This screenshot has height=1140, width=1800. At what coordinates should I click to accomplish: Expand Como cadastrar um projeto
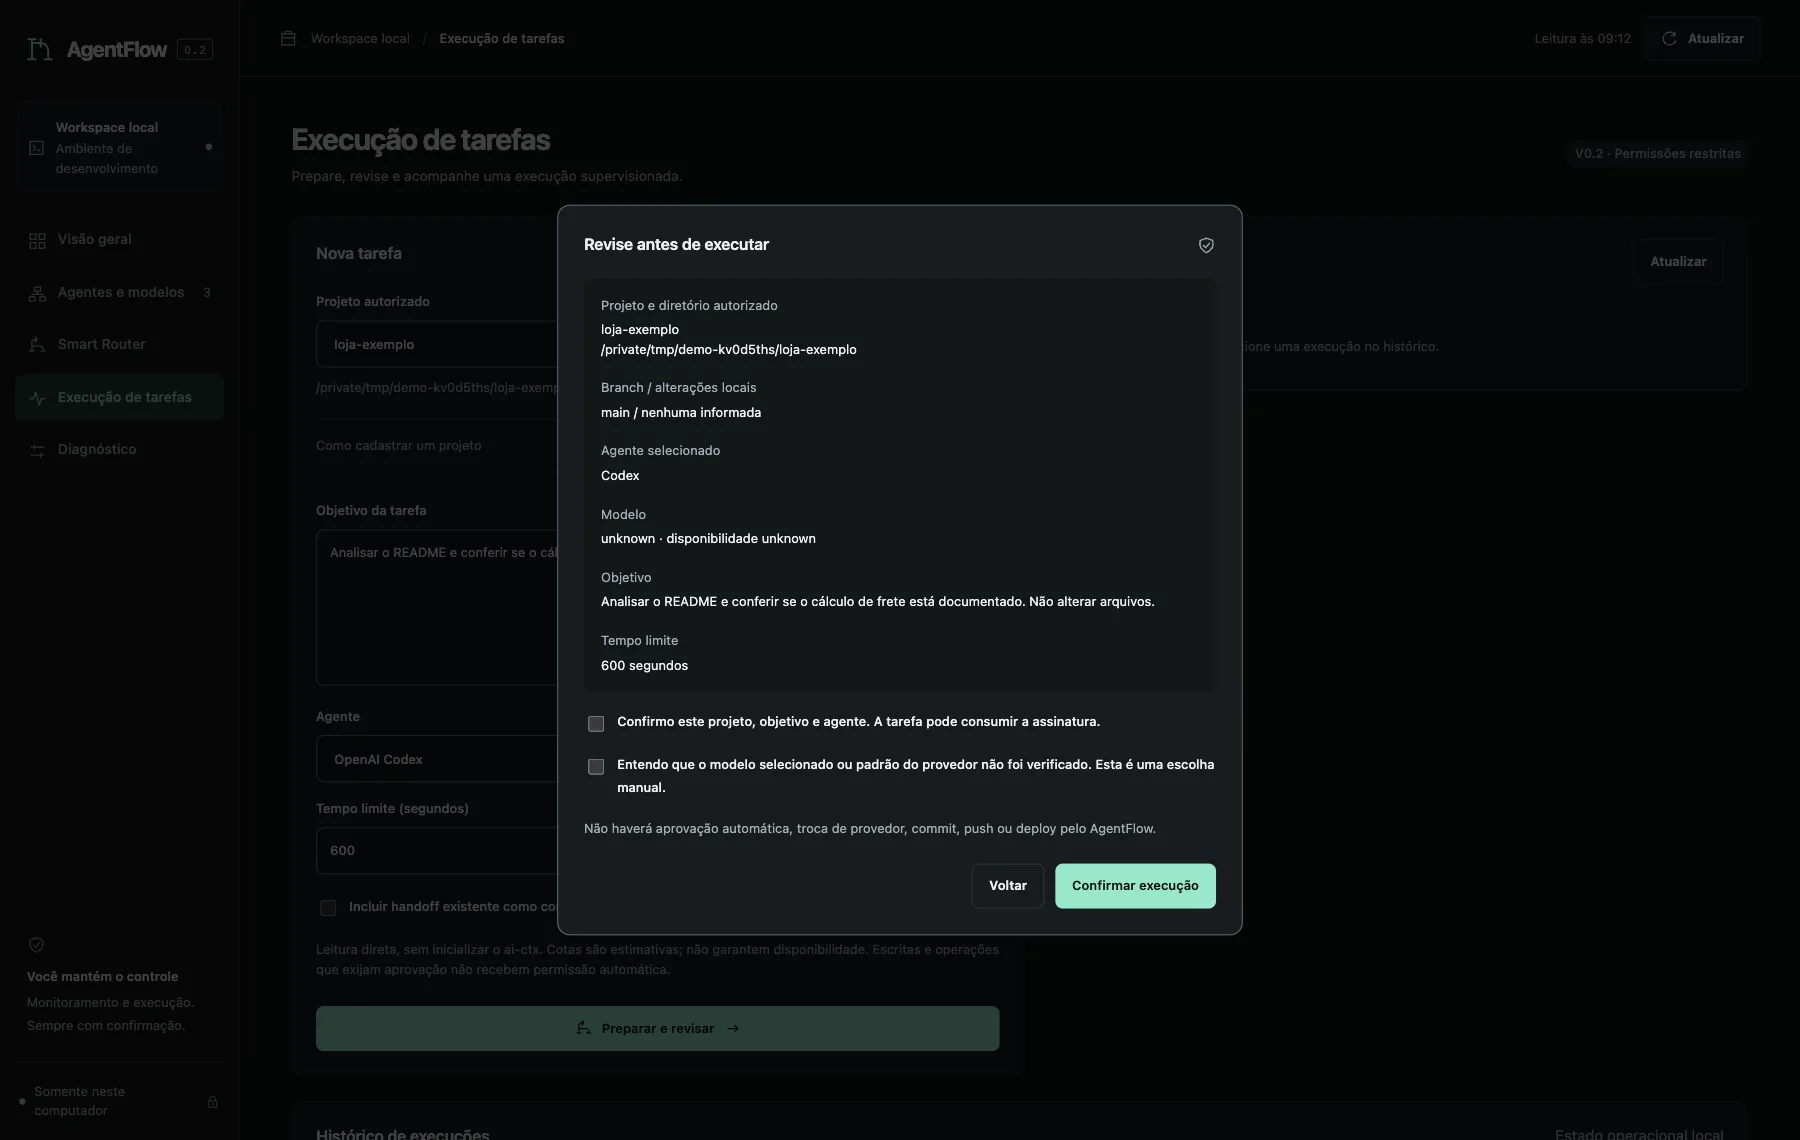399,446
